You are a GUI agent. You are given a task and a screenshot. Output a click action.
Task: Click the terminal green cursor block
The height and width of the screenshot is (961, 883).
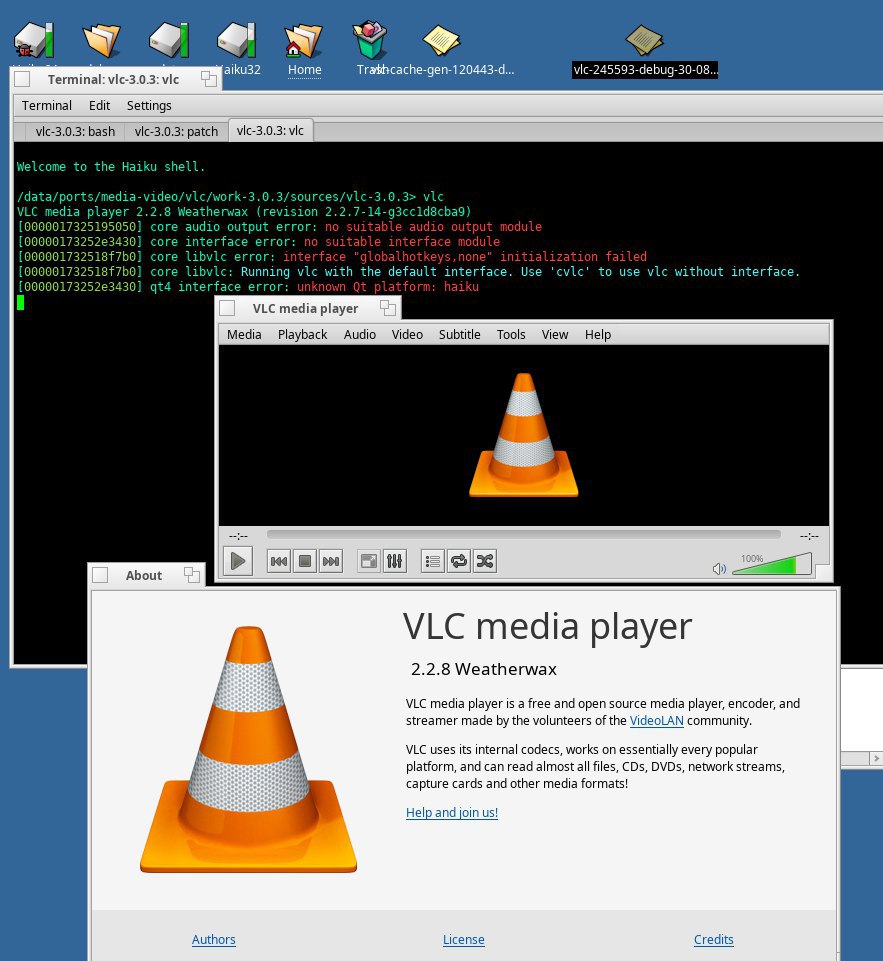click(20, 302)
